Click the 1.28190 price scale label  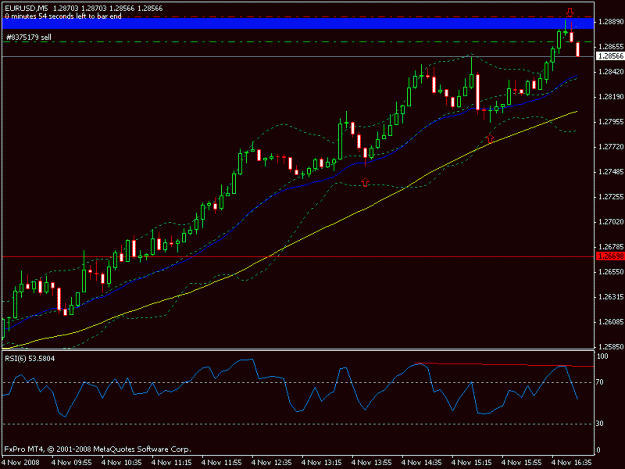tap(611, 97)
